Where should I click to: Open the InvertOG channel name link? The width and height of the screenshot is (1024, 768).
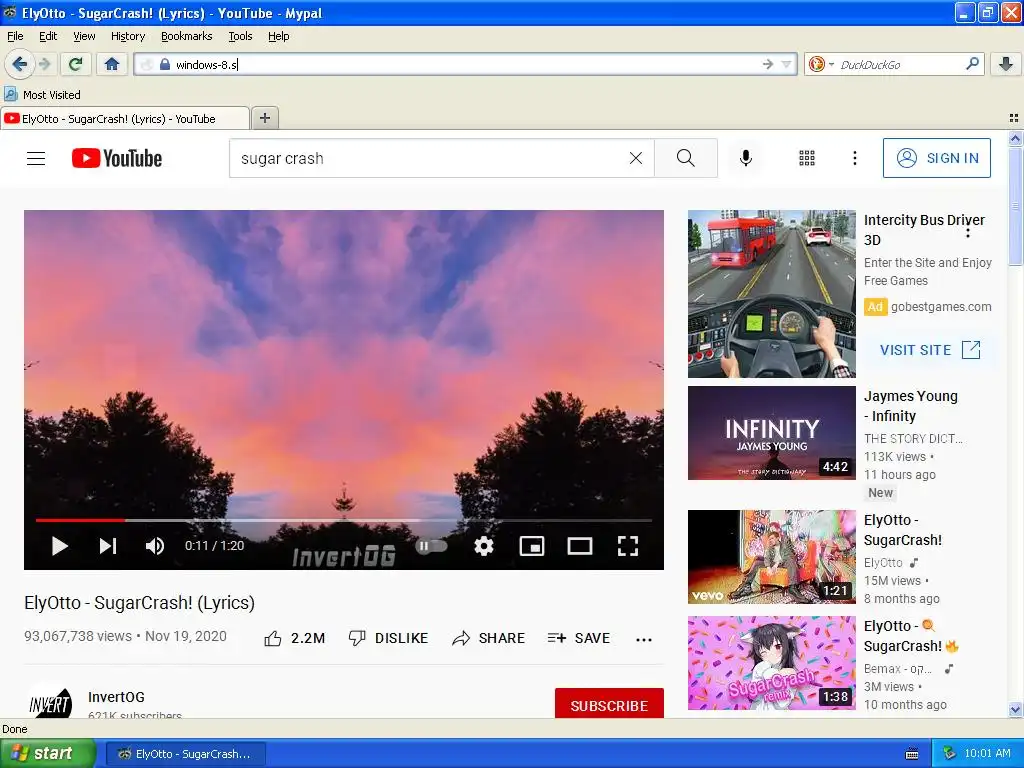click(x=116, y=697)
